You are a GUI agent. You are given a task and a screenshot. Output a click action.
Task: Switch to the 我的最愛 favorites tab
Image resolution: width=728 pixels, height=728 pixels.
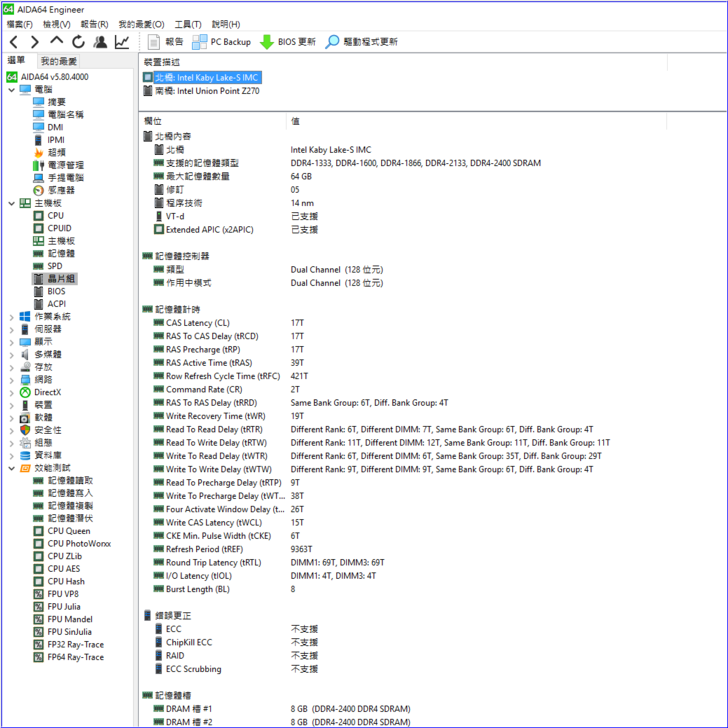click(x=58, y=61)
